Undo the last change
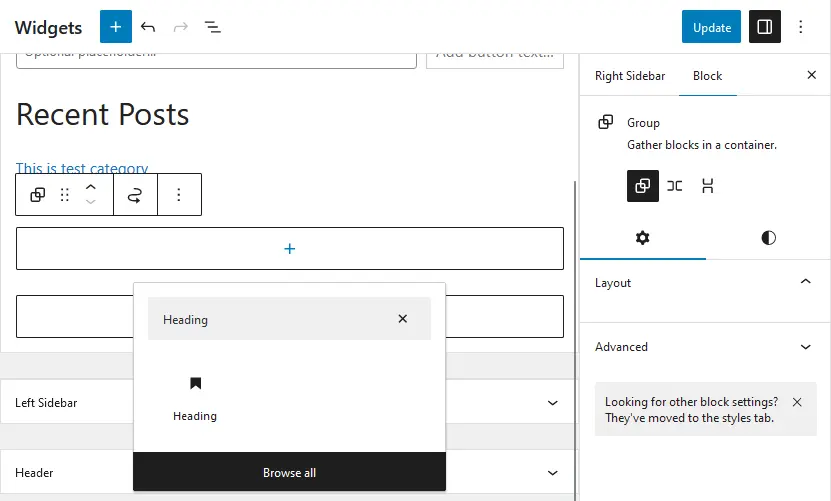The height and width of the screenshot is (501, 831). coord(148,27)
